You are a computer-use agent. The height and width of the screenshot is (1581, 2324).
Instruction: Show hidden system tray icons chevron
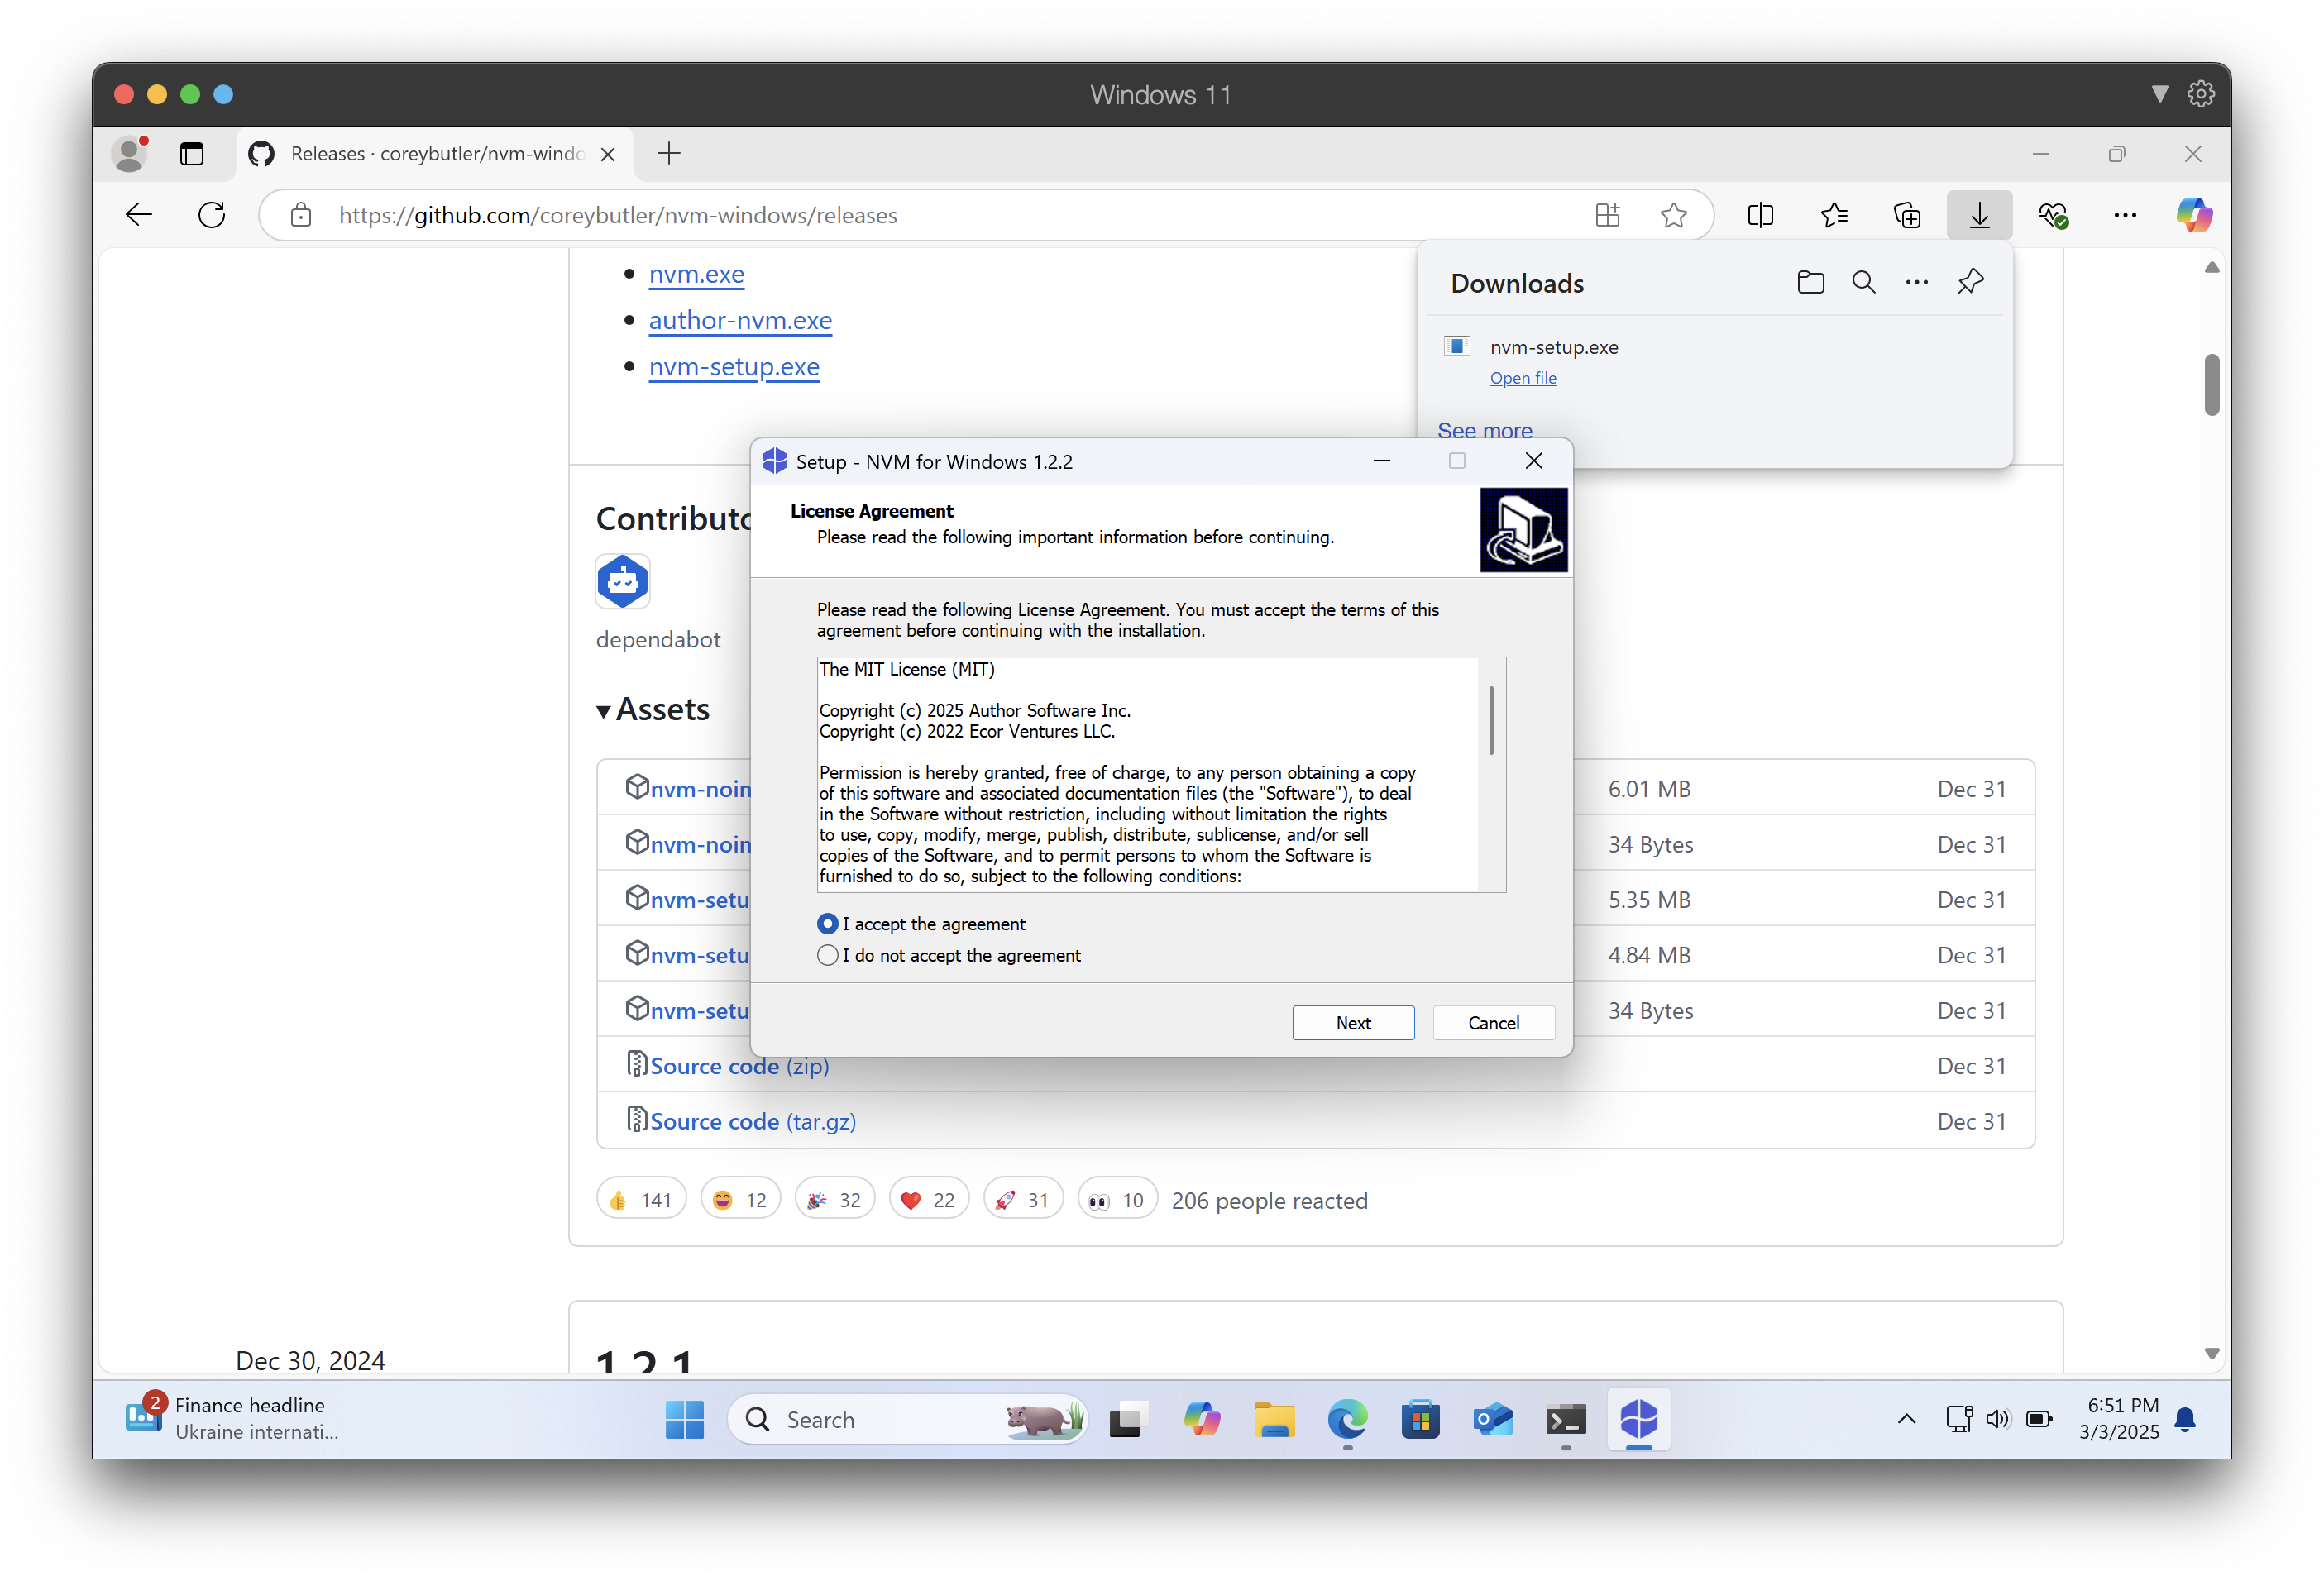point(1906,1419)
